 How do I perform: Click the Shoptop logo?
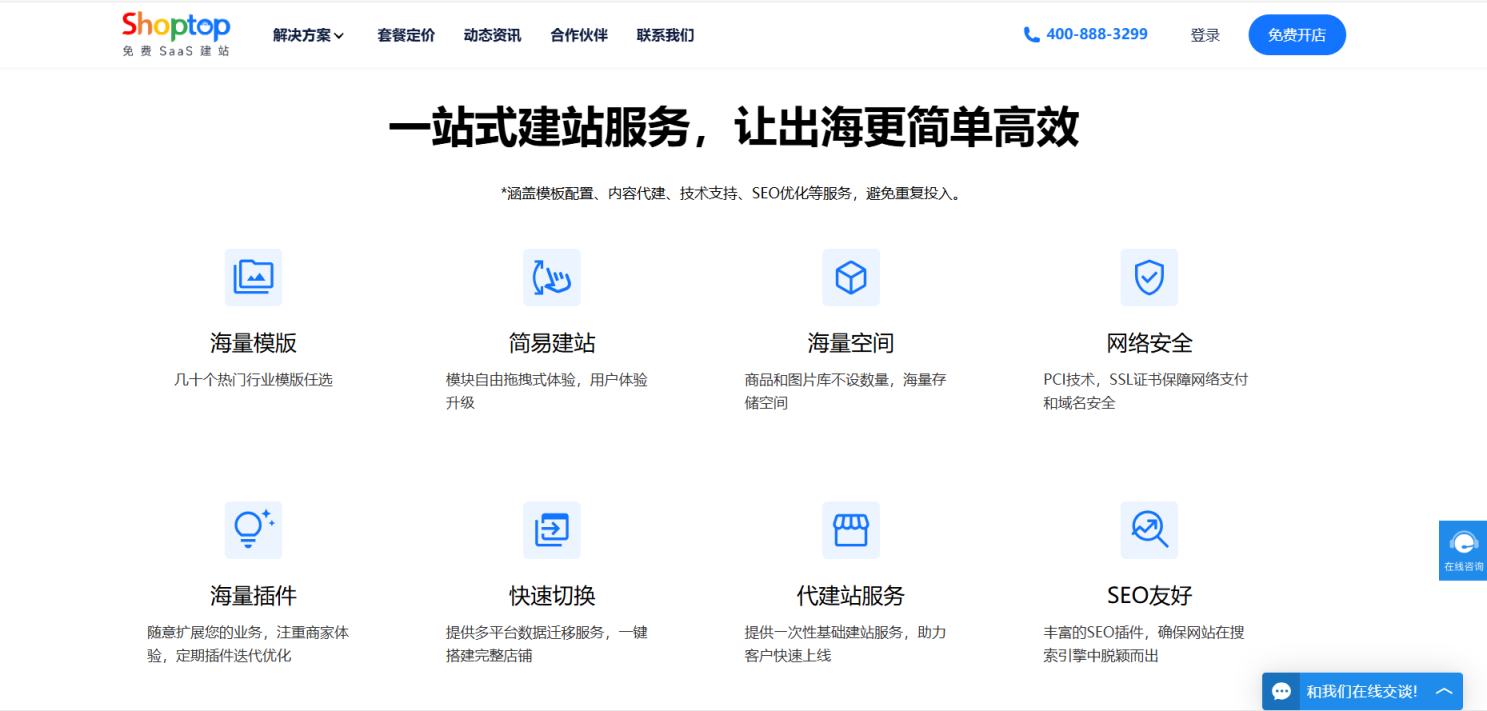176,34
